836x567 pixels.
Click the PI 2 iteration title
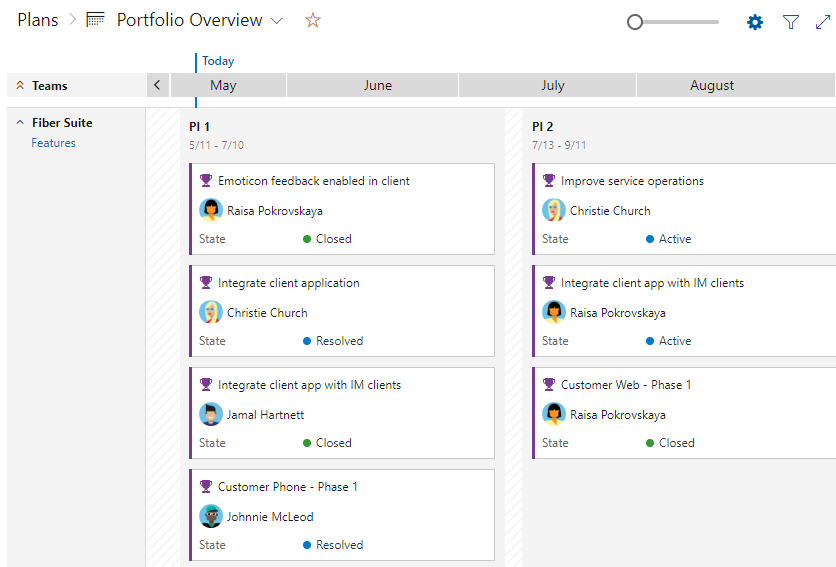pyautogui.click(x=542, y=126)
